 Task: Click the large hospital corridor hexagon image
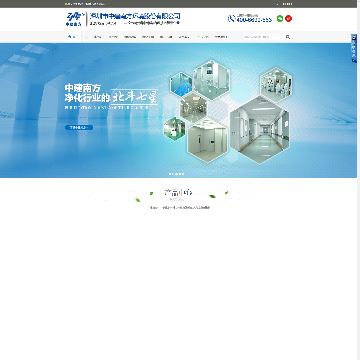[x=259, y=130]
